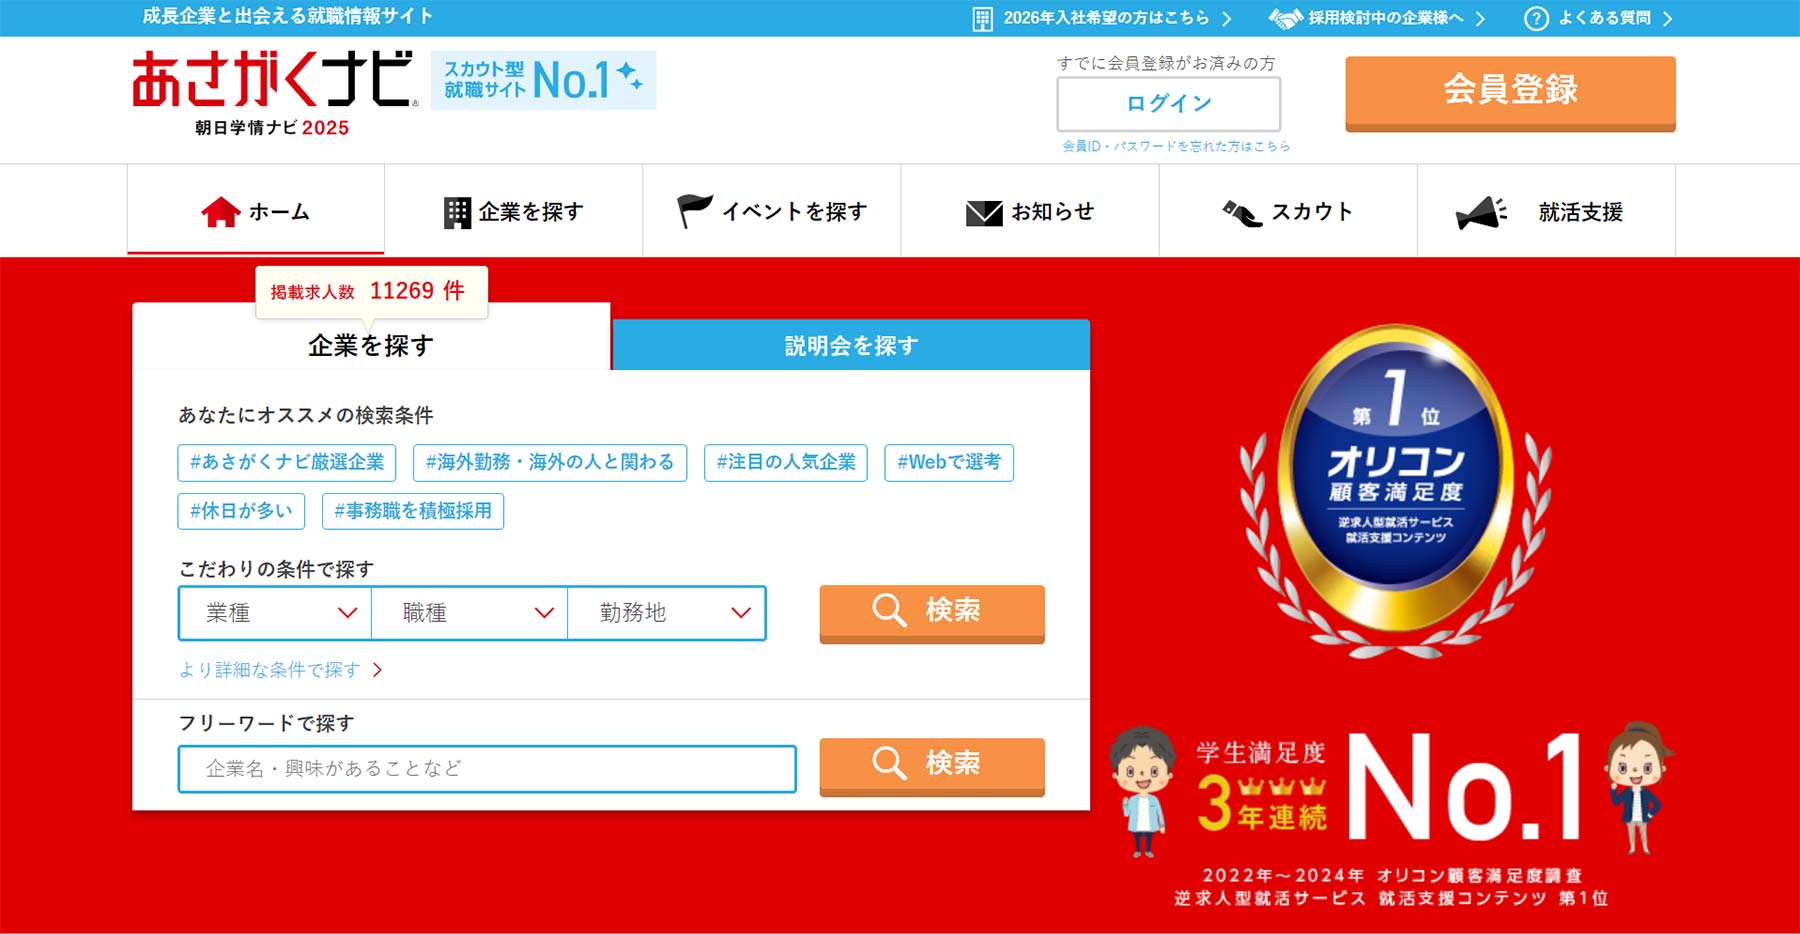Click the フリーワードで探す heading
Screen dimensions: 1800x934
[x=266, y=723]
